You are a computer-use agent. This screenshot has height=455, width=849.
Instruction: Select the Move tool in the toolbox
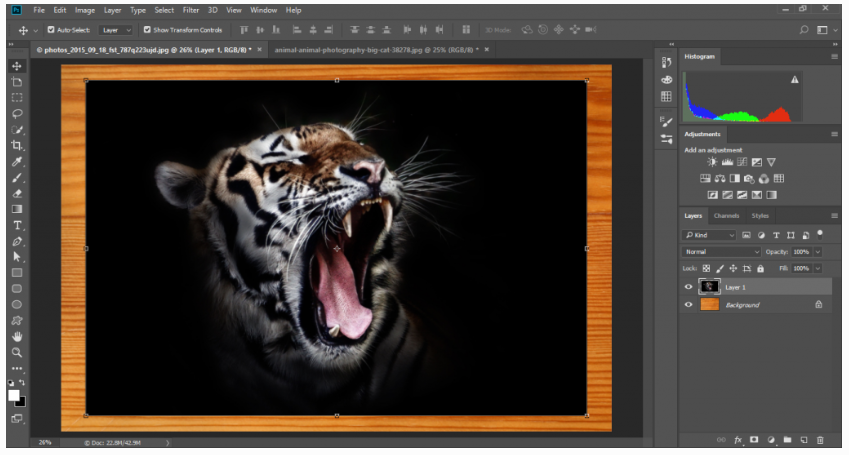[x=17, y=66]
